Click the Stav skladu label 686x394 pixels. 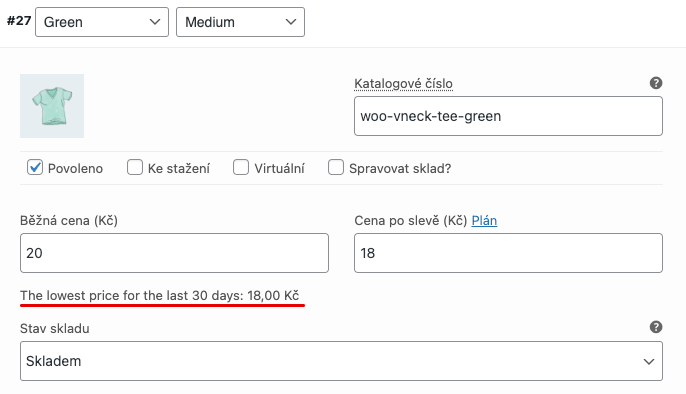[x=55, y=328]
